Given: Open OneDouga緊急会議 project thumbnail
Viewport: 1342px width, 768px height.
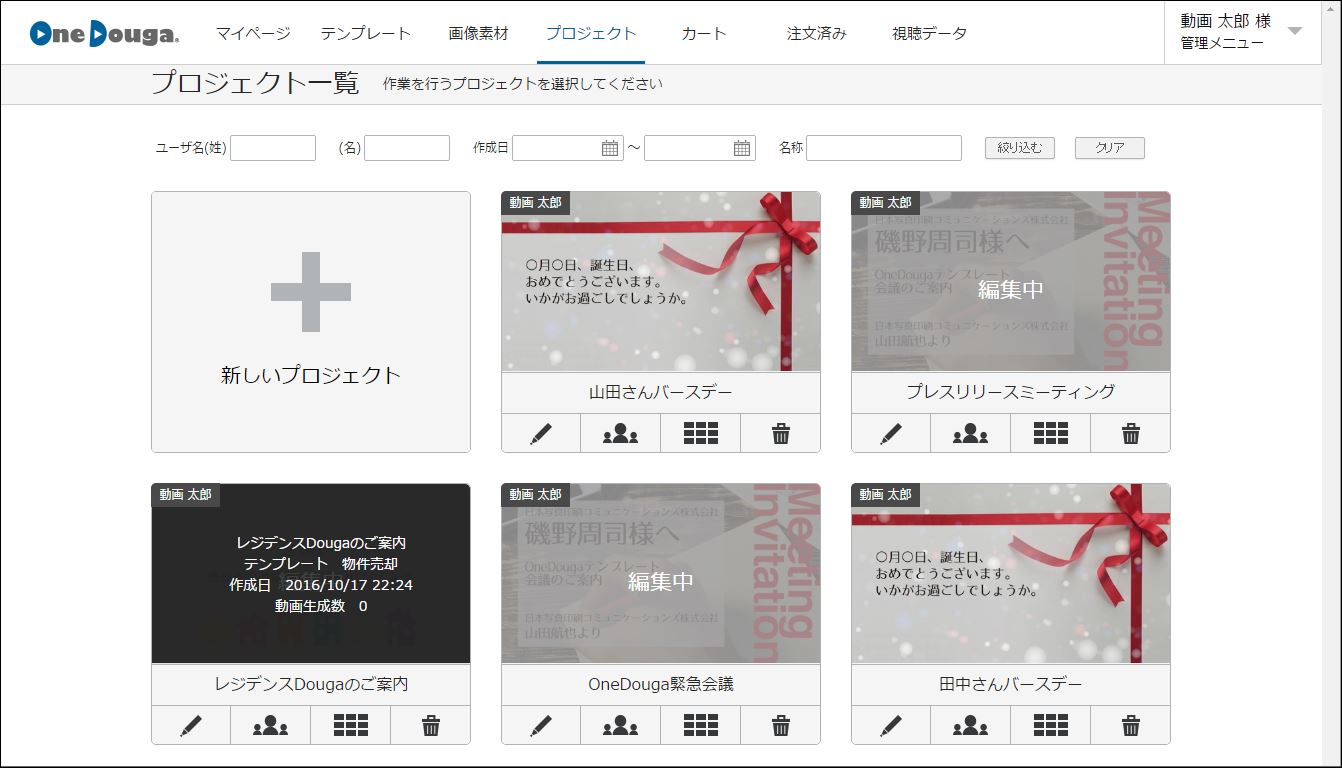Looking at the screenshot, I should [661, 574].
